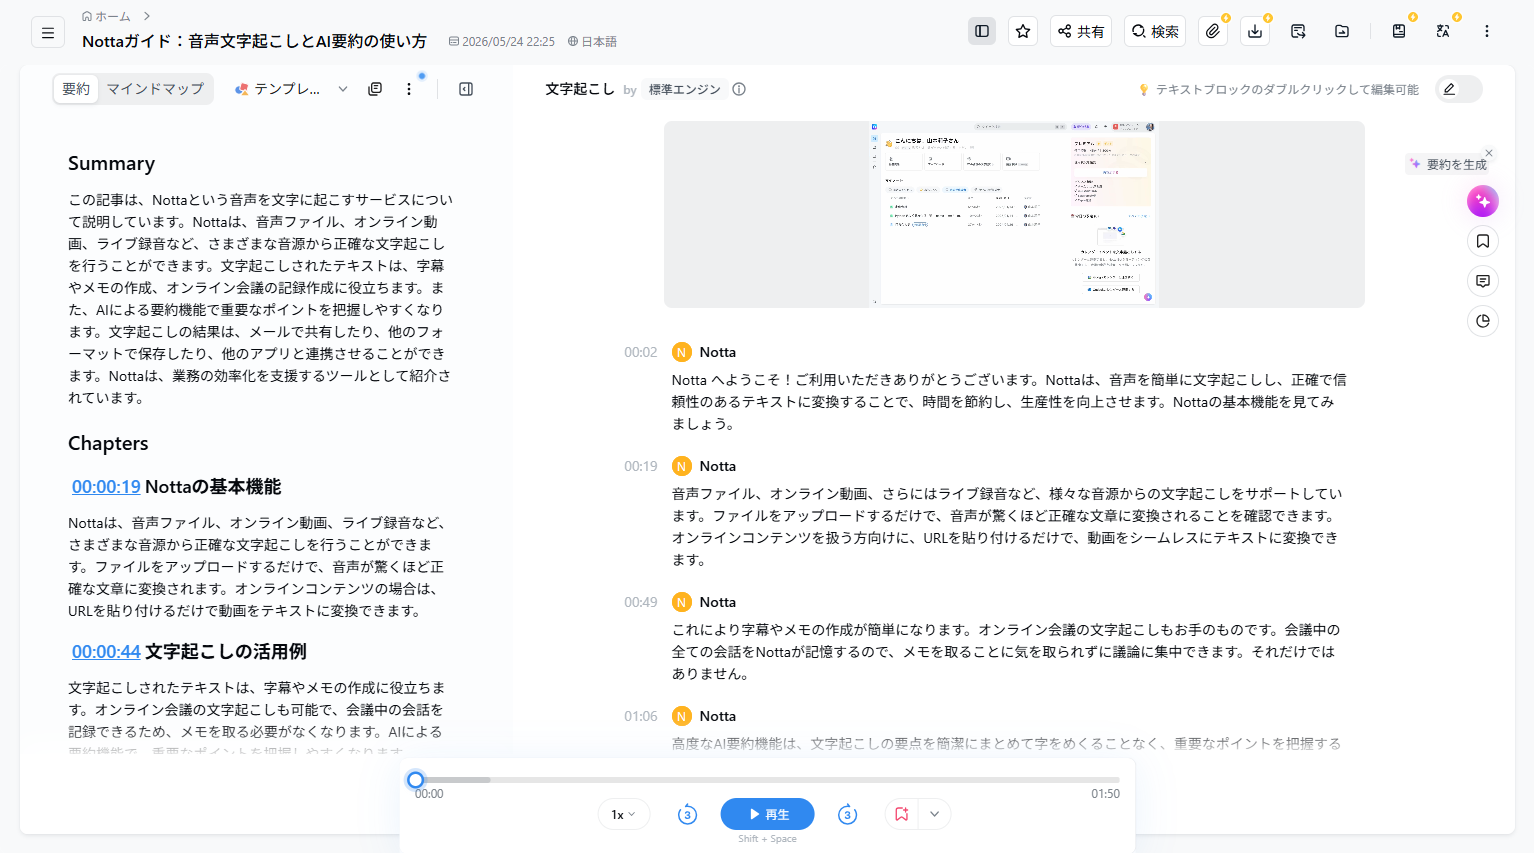Add a bookmark flag at playback position

coord(901,814)
